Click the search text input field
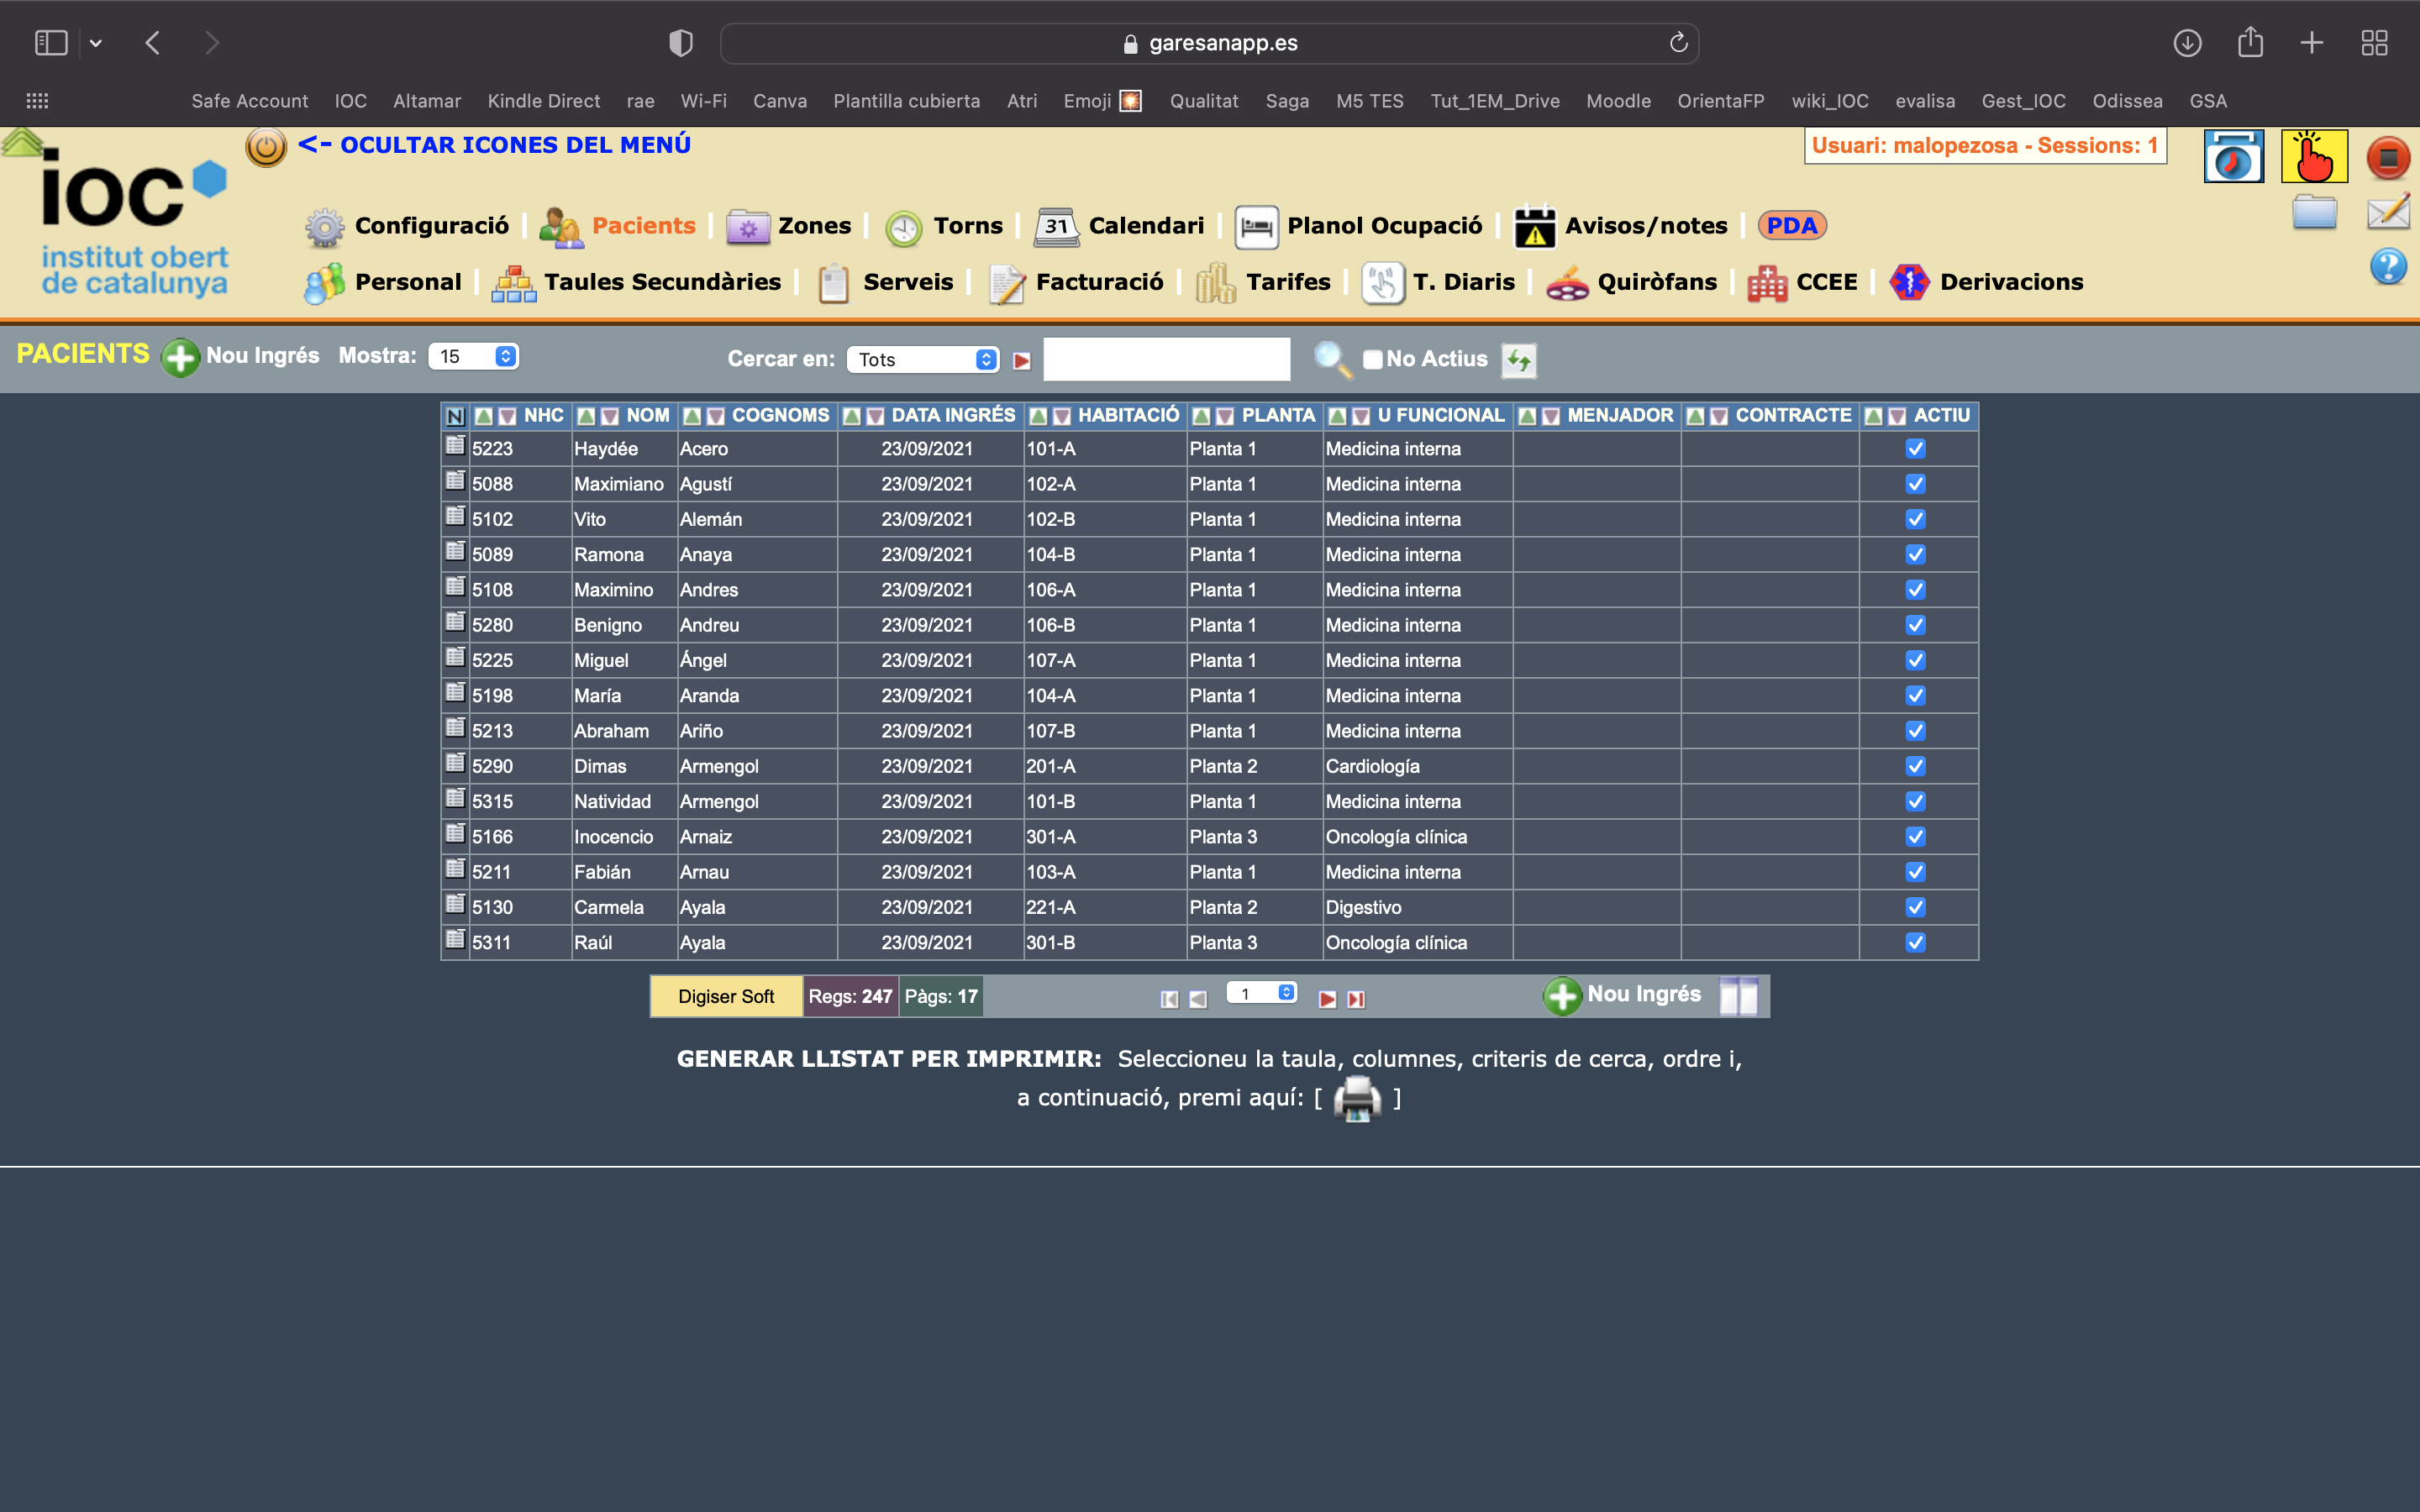The height and width of the screenshot is (1512, 2420). point(1166,359)
